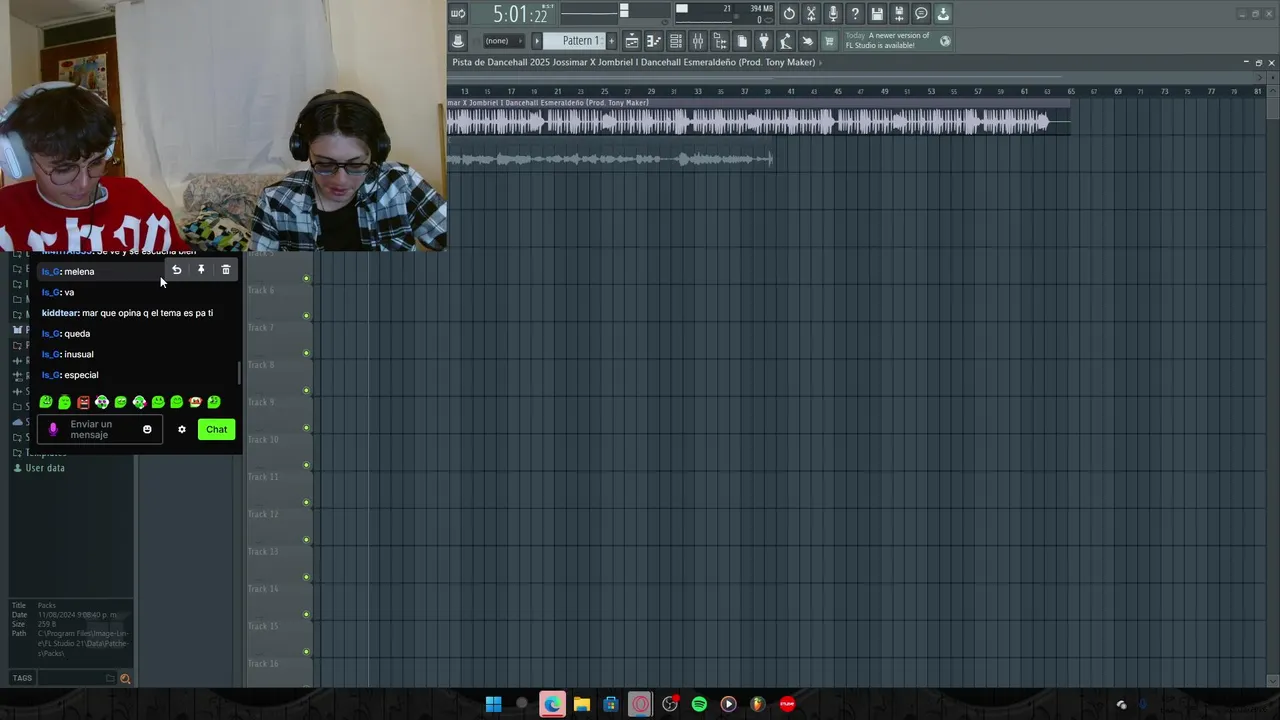Click the purple microphone icon in chat

pyautogui.click(x=53, y=430)
